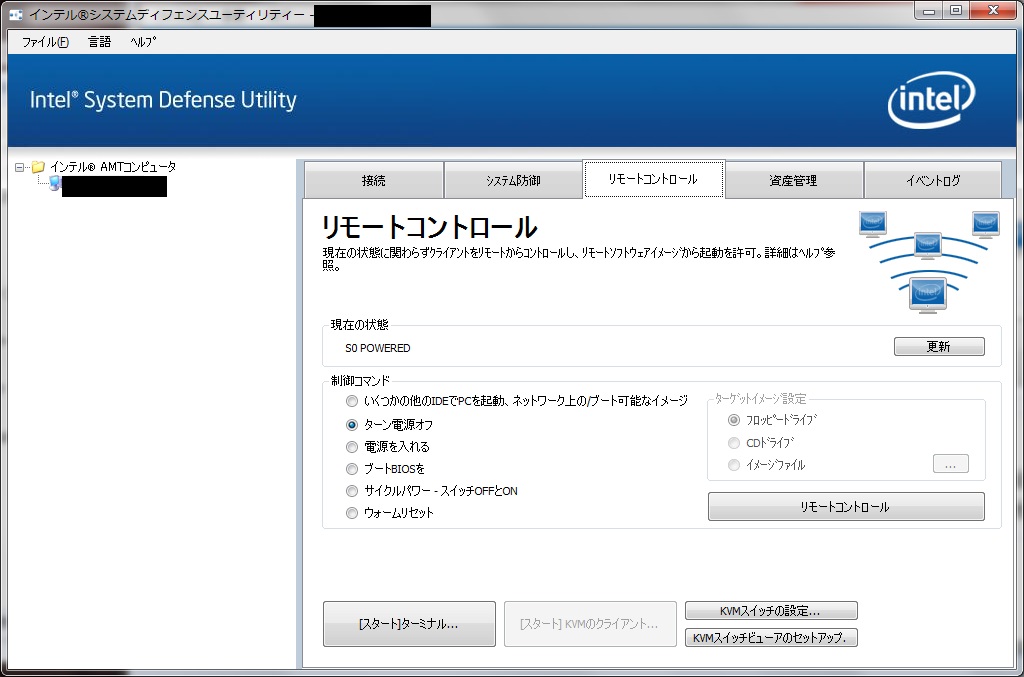Image resolution: width=1024 pixels, height=677 pixels.
Task: Click the large リモートコントロール execute button
Action: coord(845,507)
